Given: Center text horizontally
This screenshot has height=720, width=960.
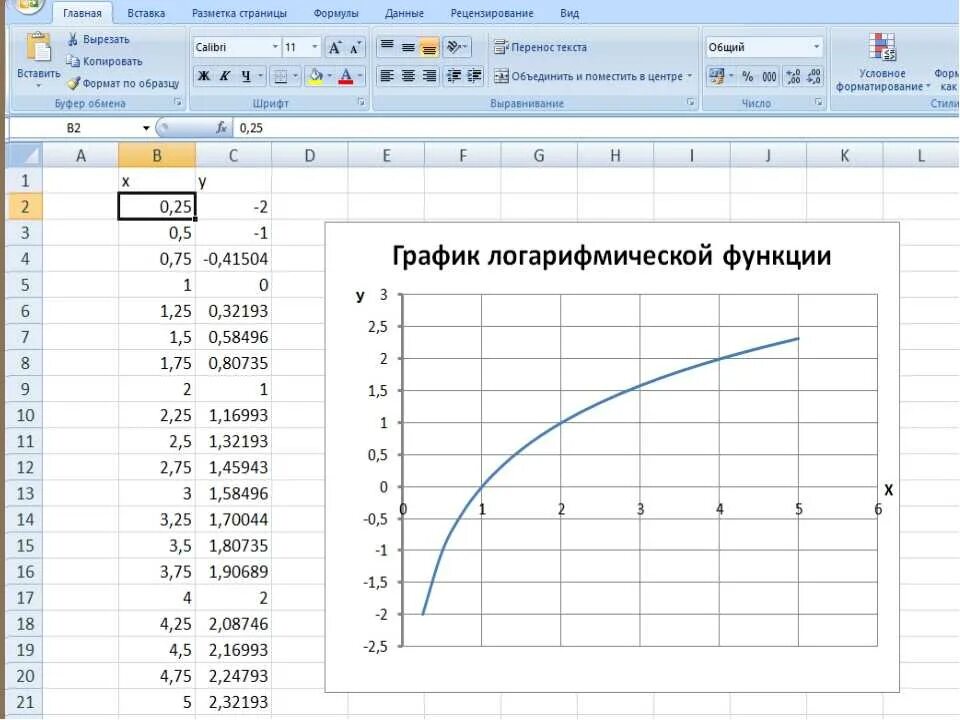Looking at the screenshot, I should pos(408,76).
